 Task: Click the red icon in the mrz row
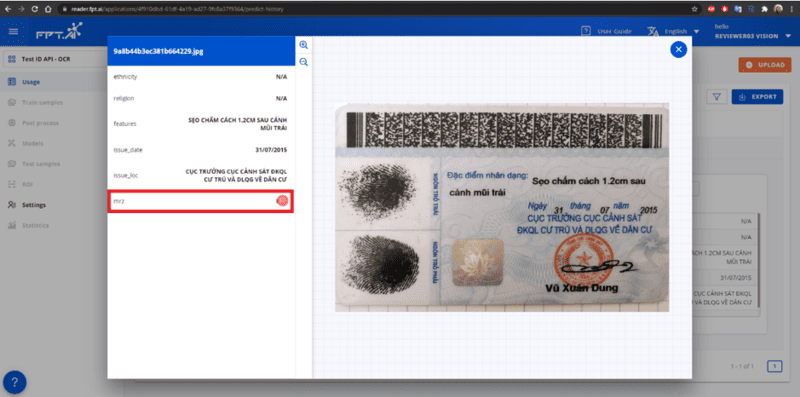[x=282, y=201]
